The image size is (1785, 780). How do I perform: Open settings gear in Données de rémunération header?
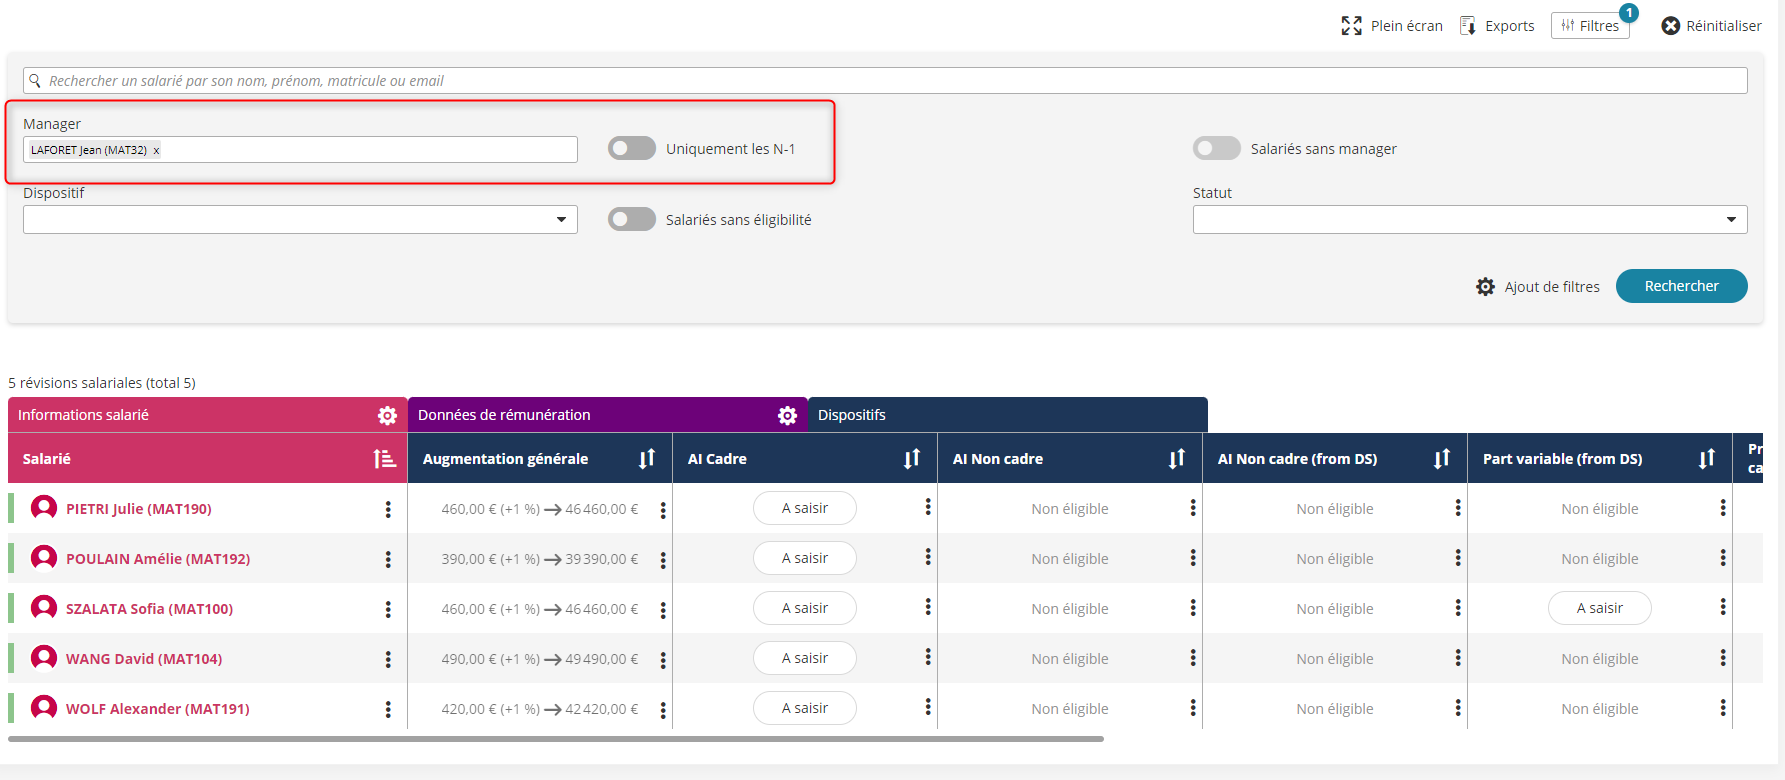787,415
